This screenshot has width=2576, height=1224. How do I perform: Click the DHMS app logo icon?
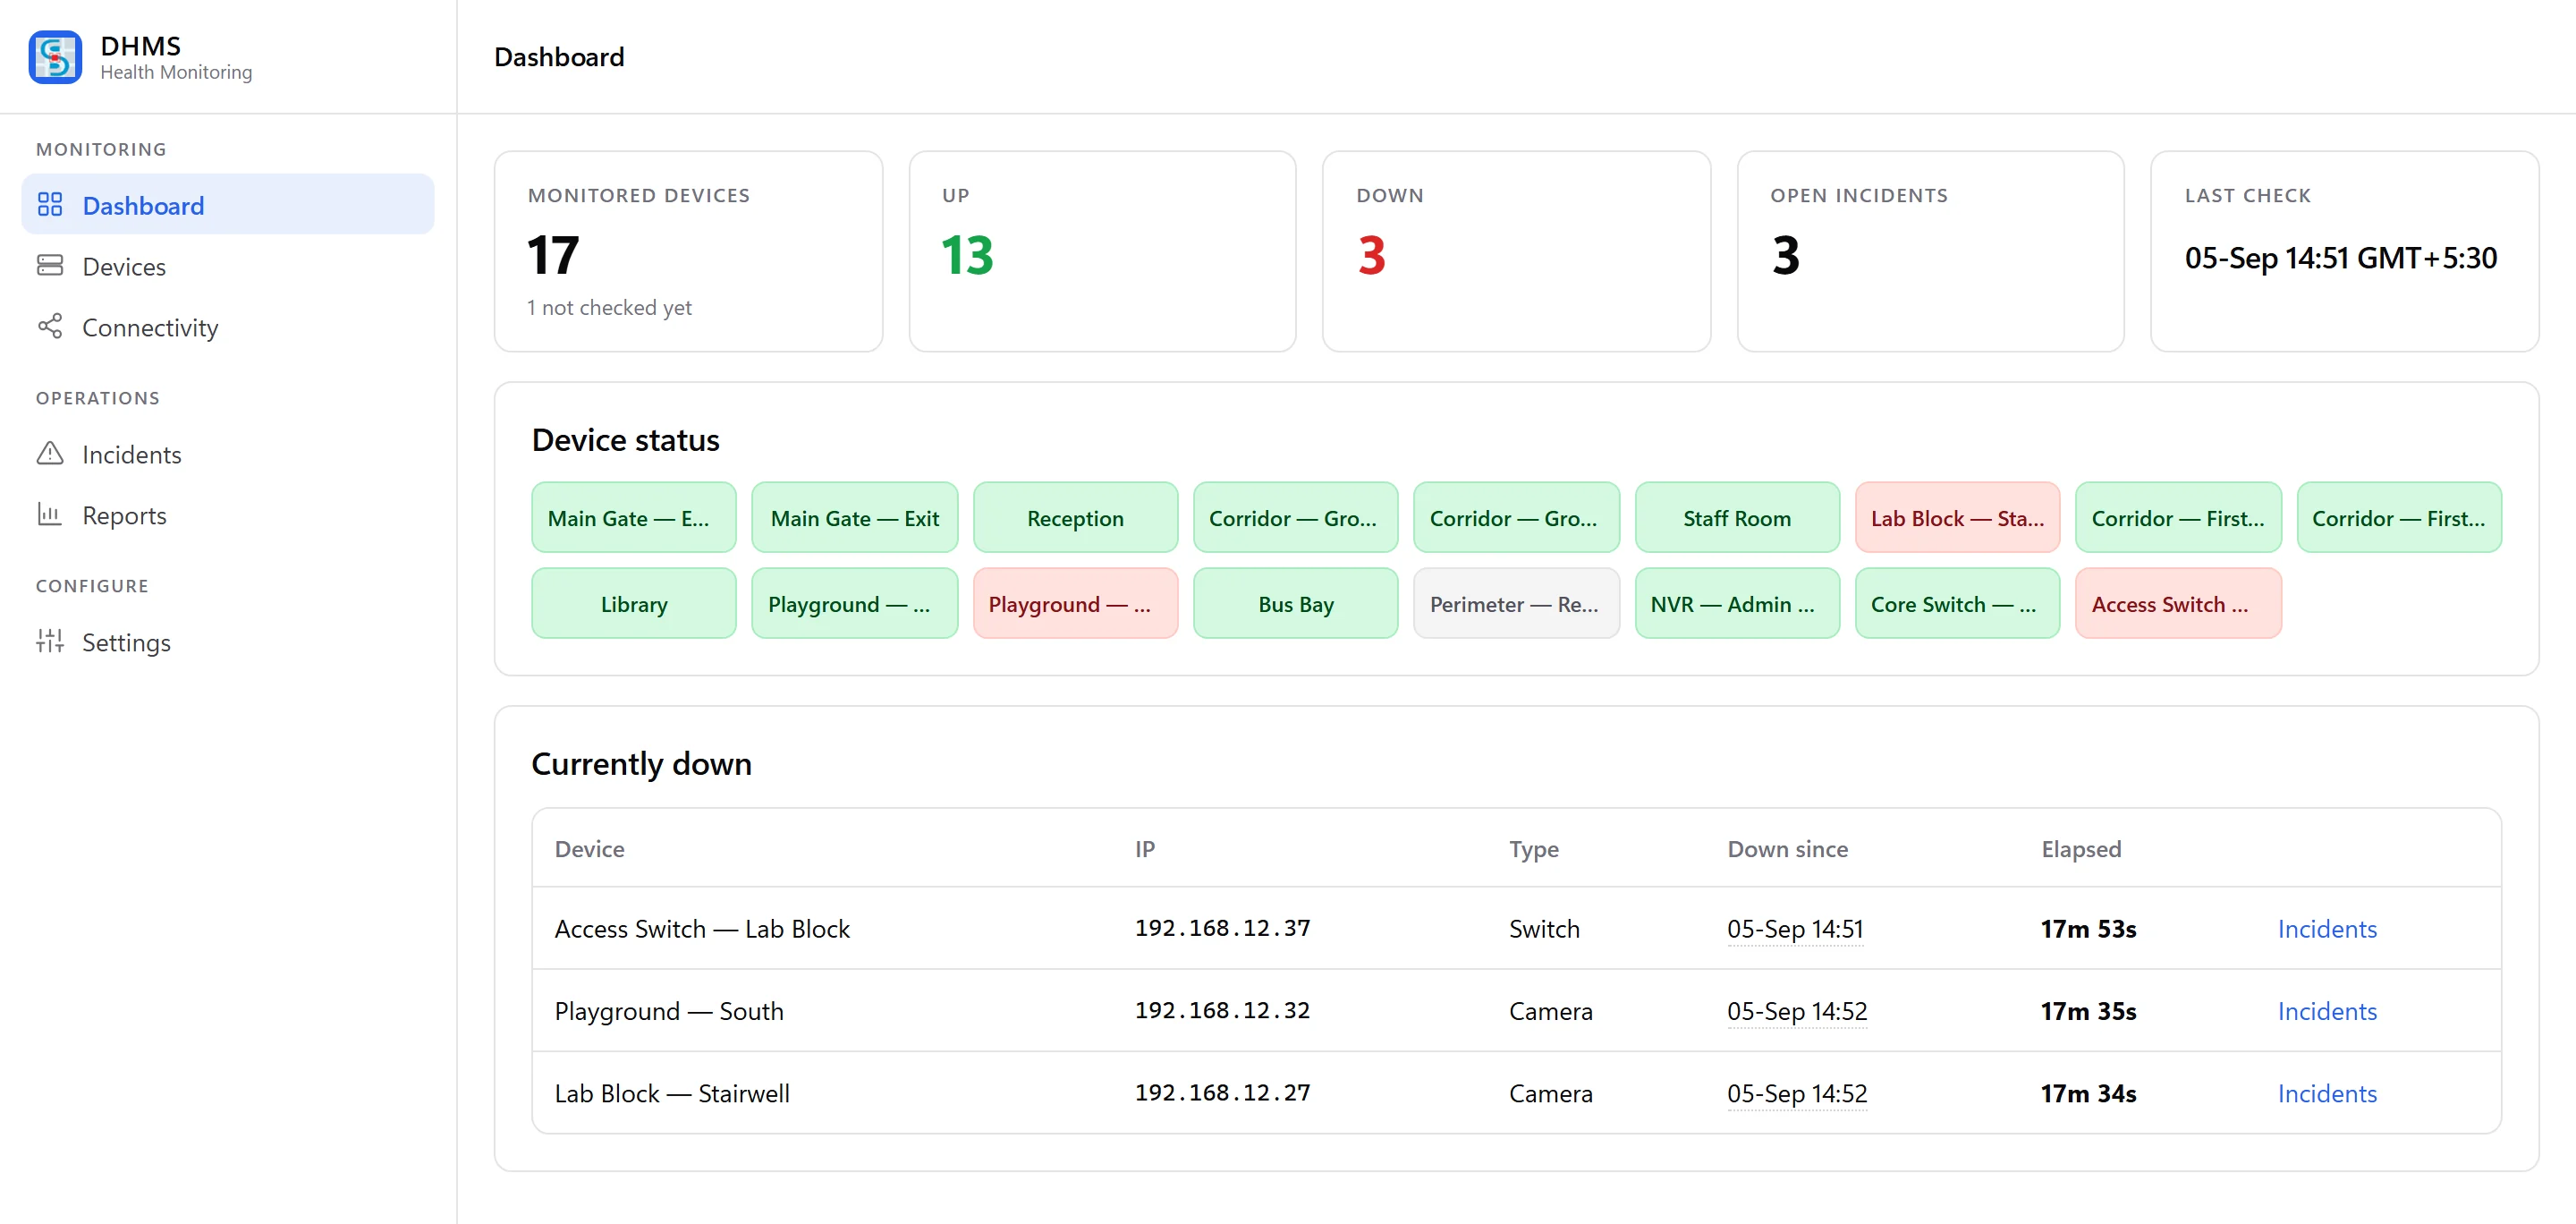[x=55, y=57]
